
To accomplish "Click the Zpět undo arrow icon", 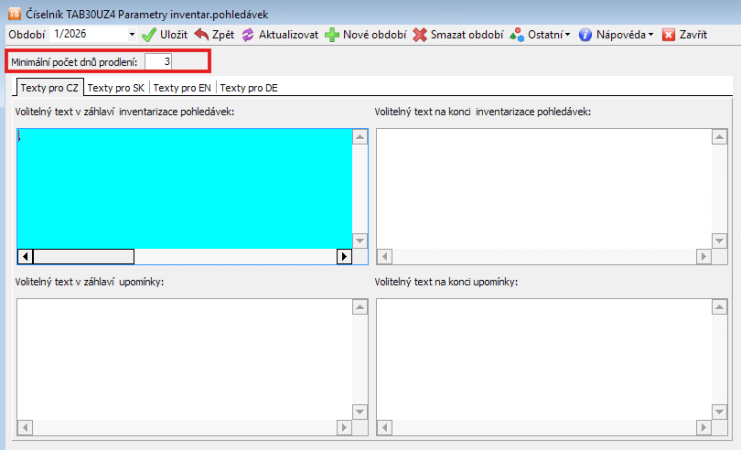I will point(201,35).
